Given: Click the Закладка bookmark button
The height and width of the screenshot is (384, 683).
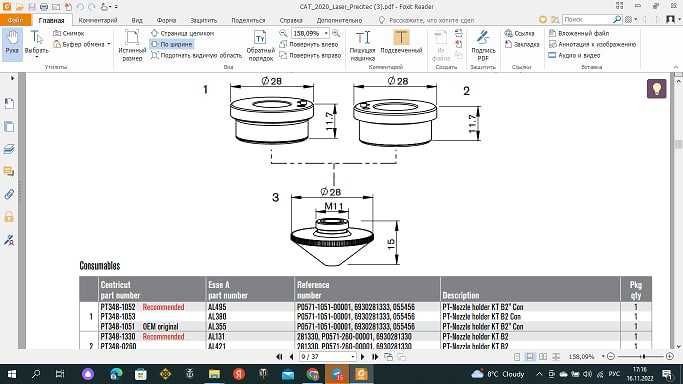Looking at the screenshot, I should (522, 44).
